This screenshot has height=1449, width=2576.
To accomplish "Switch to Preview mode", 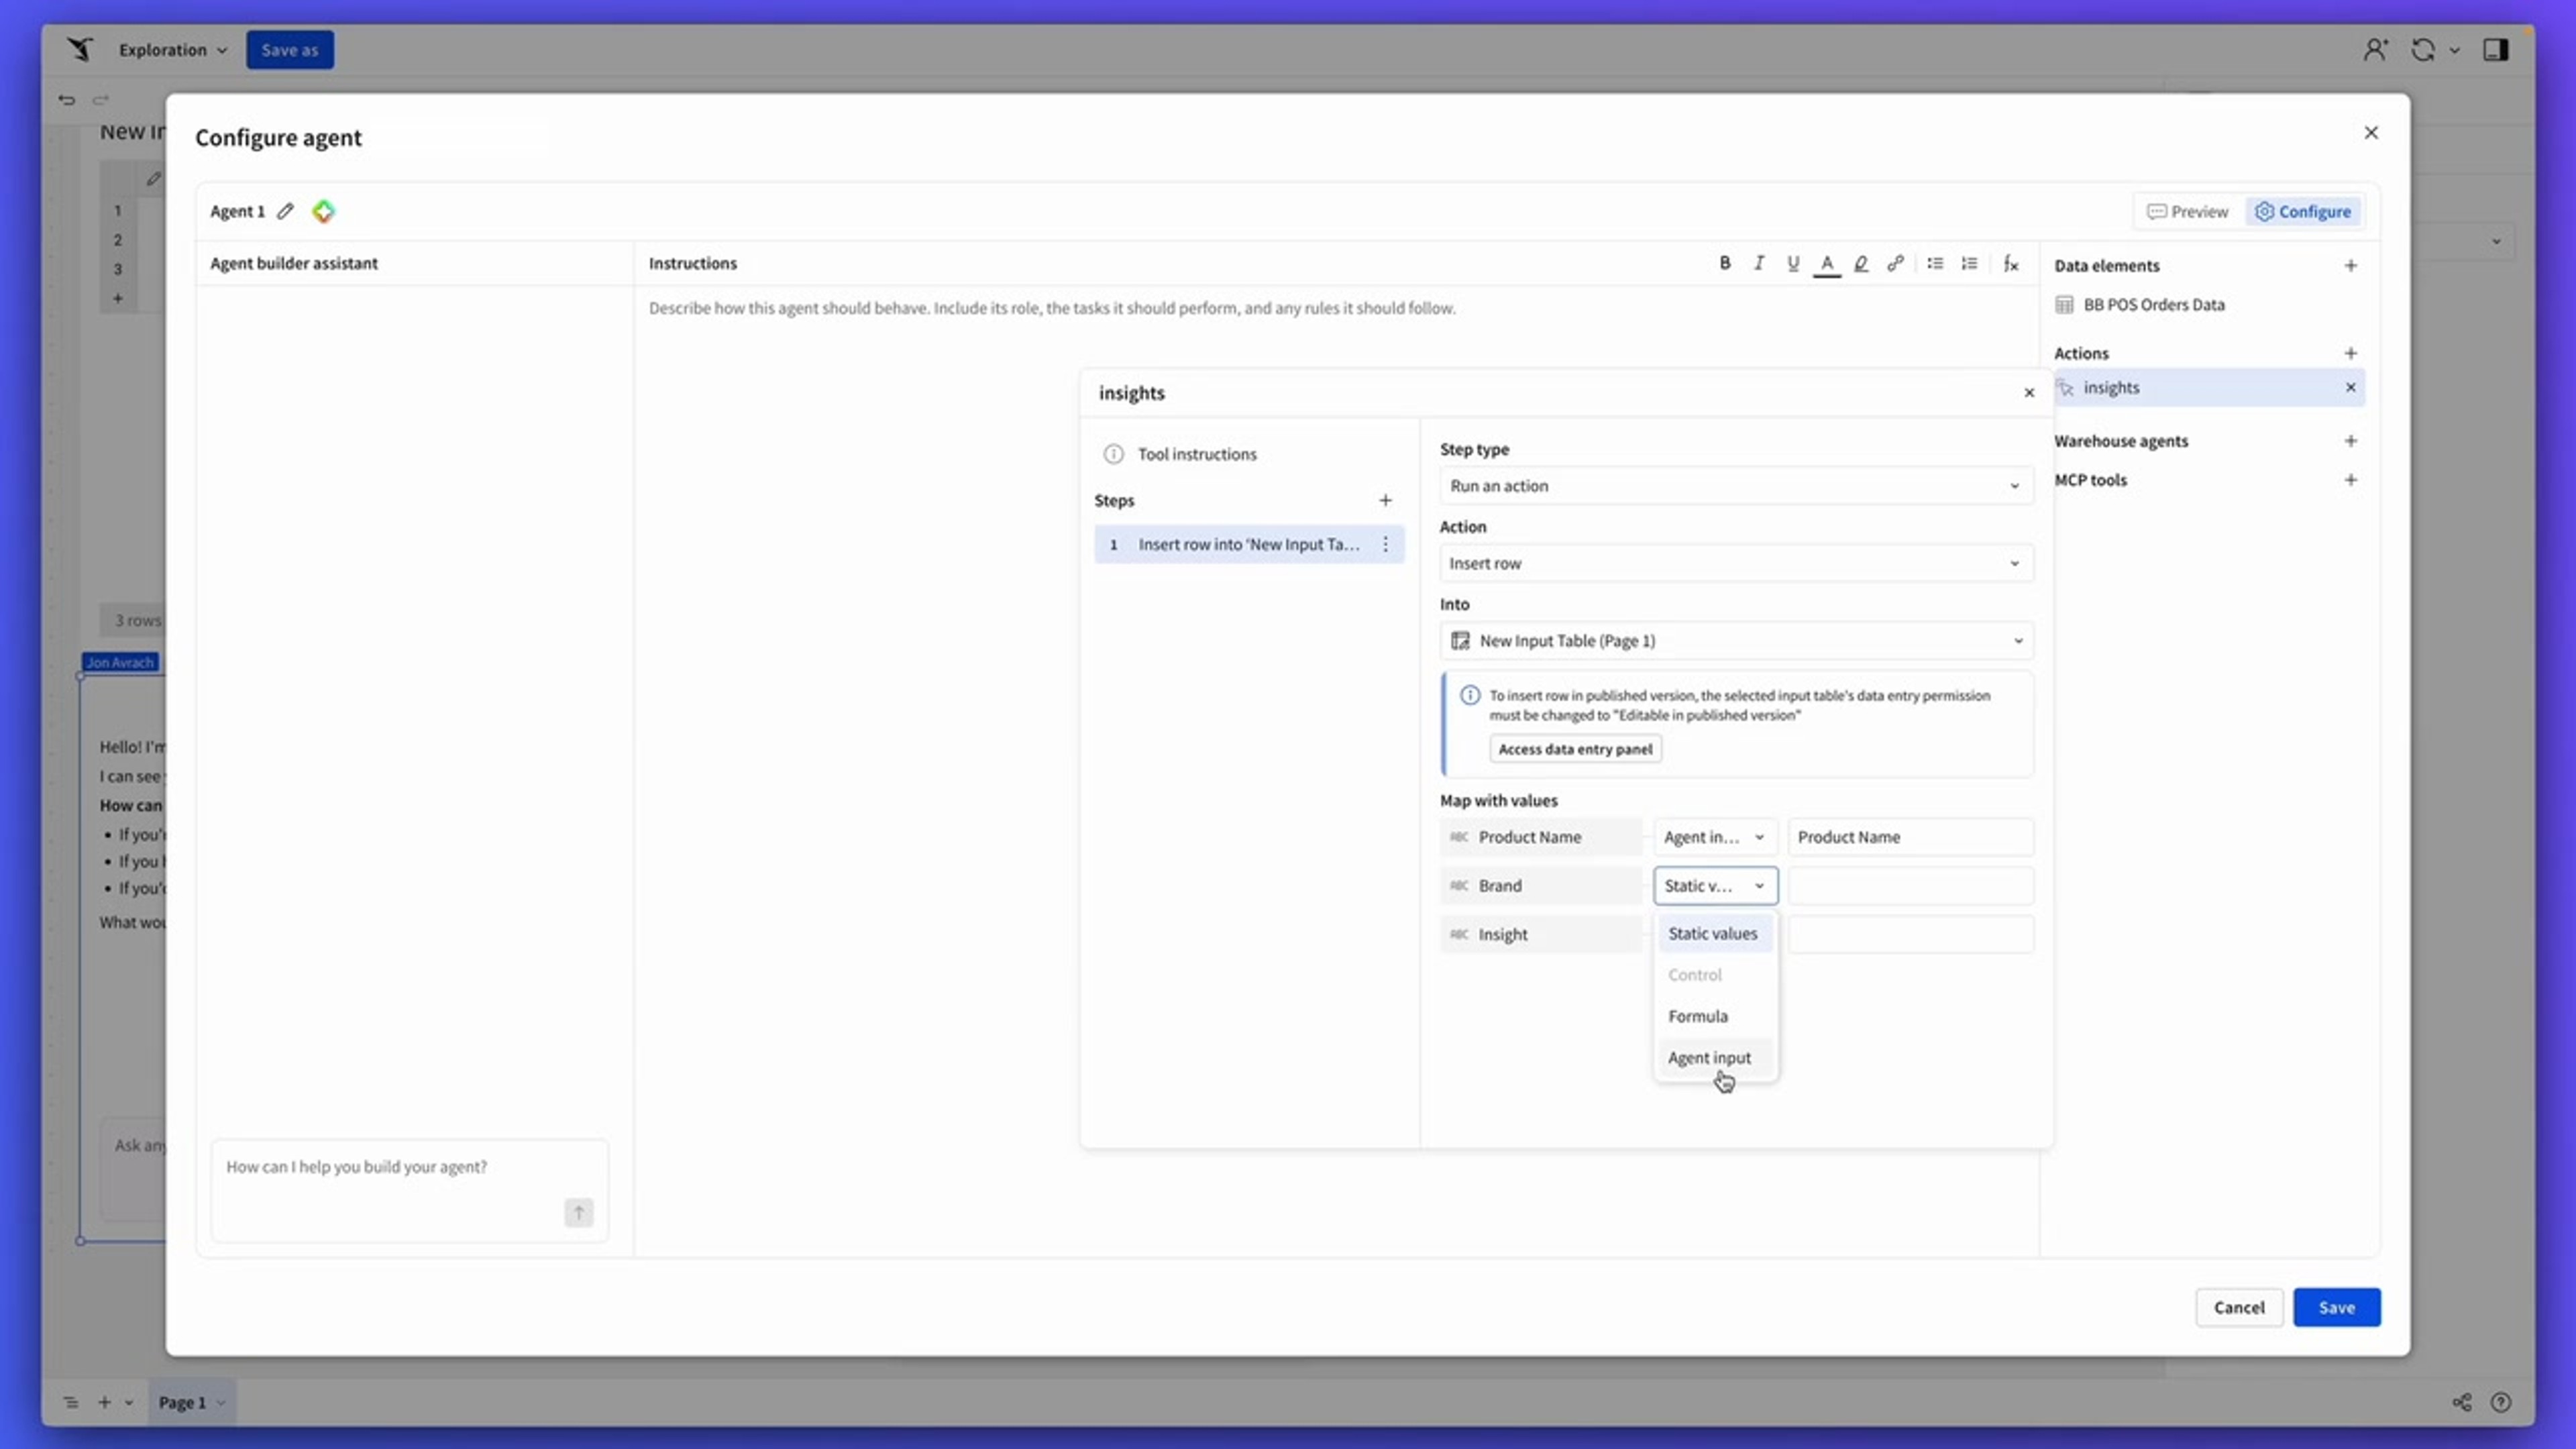I will (x=2188, y=211).
